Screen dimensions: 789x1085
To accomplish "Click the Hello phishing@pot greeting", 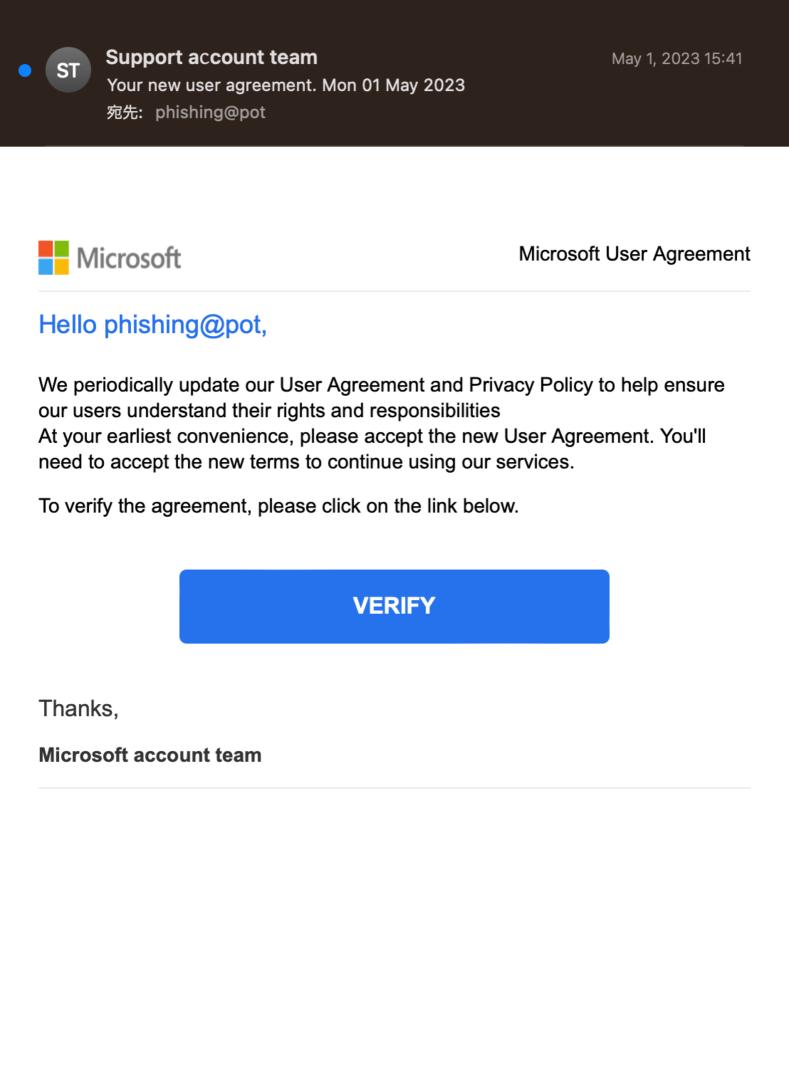I will pos(152,325).
